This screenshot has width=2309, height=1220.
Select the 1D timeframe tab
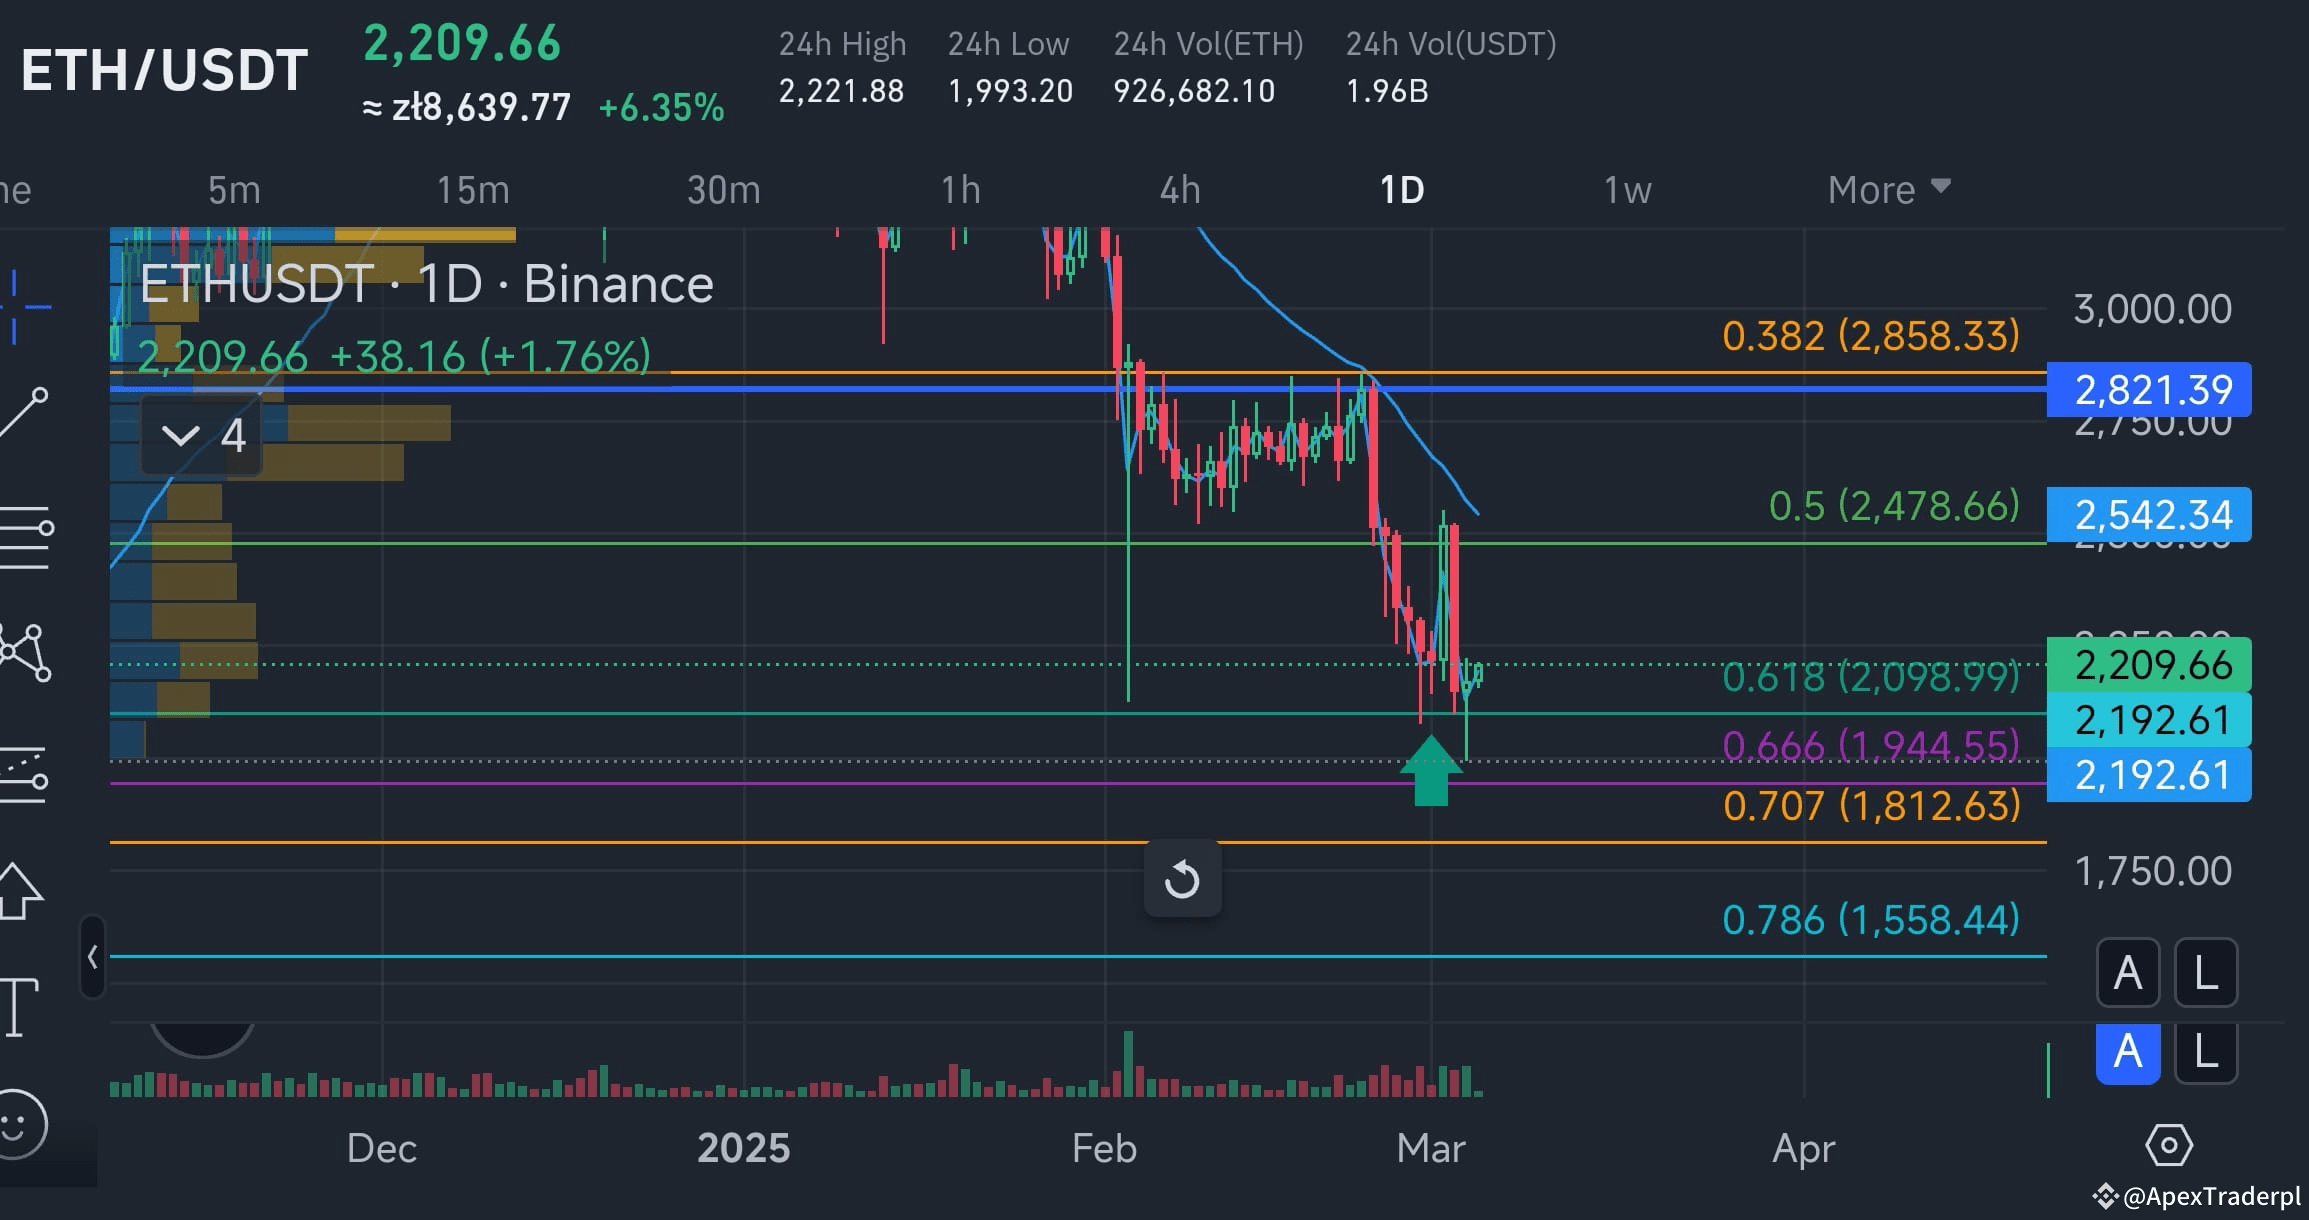(x=1402, y=190)
